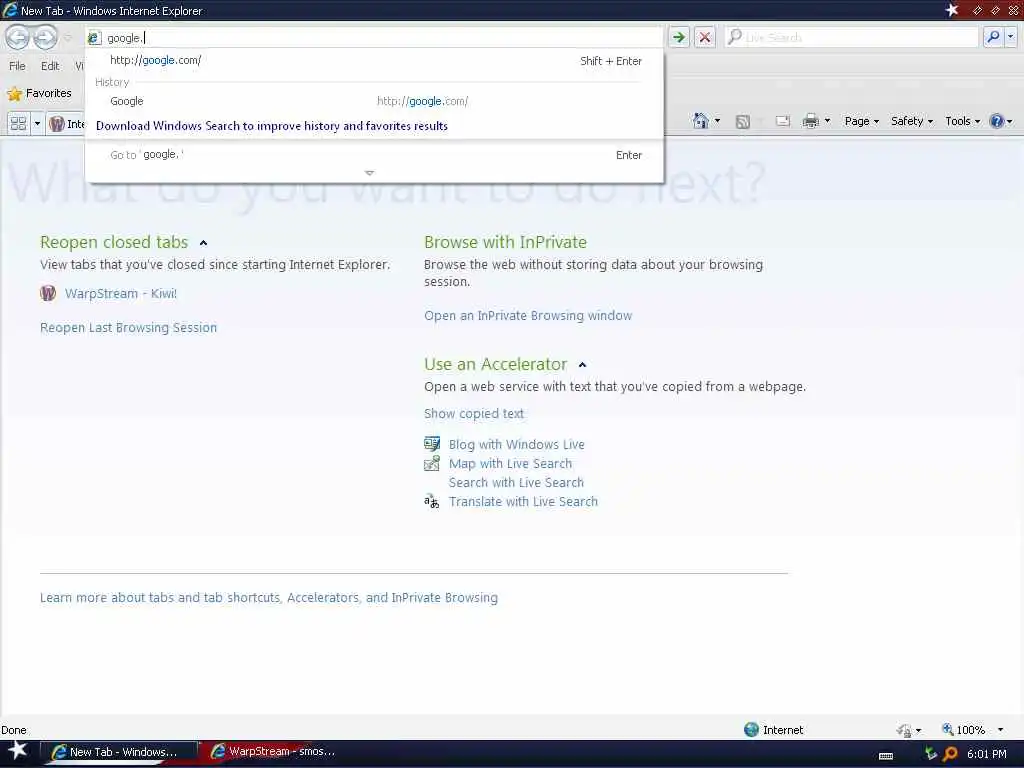The height and width of the screenshot is (768, 1024).
Task: Click the Help question mark icon
Action: pos(997,121)
